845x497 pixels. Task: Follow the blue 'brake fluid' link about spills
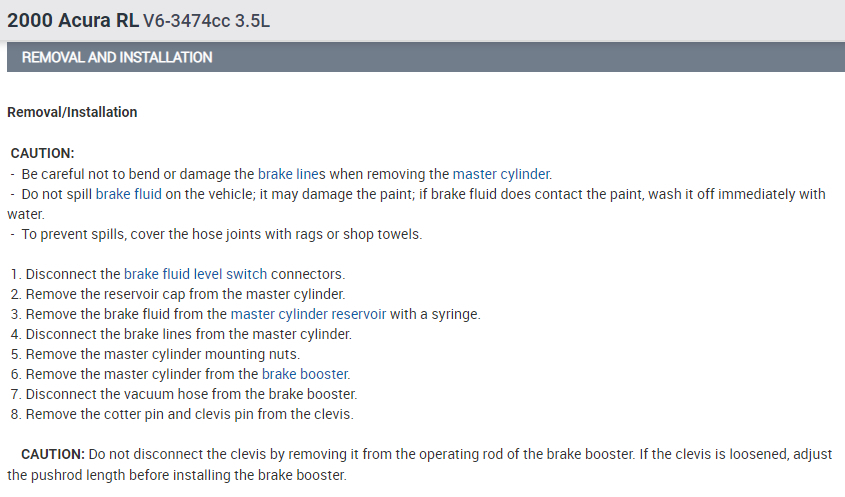(x=128, y=194)
